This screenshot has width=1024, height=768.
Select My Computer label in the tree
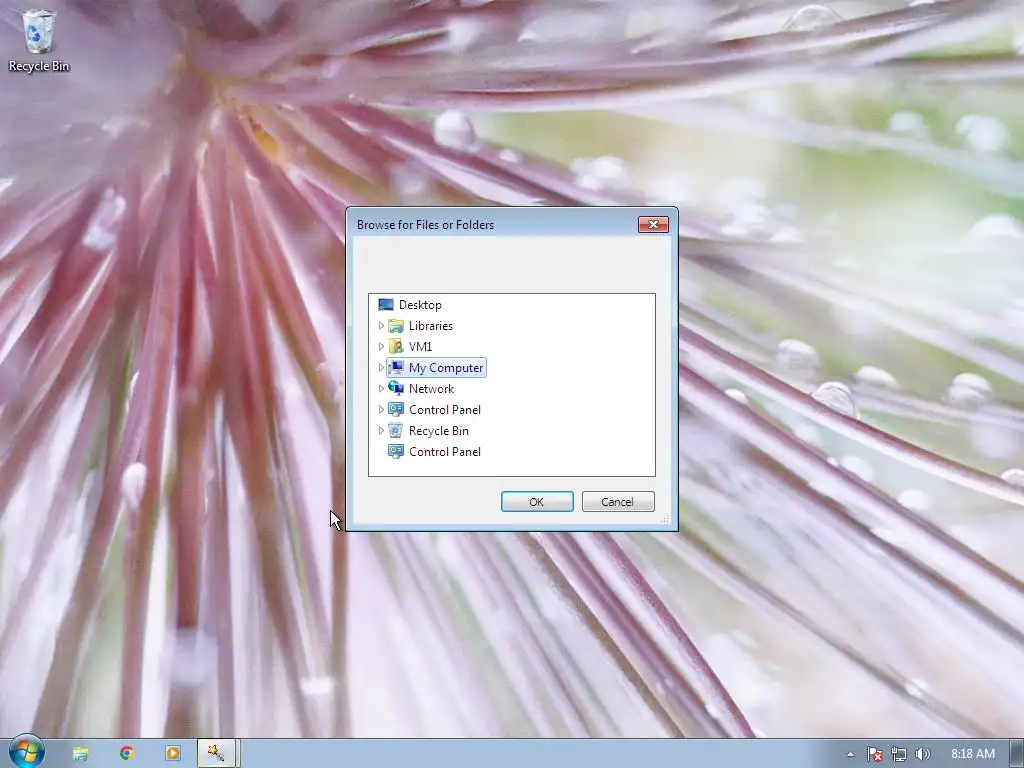[x=446, y=368]
